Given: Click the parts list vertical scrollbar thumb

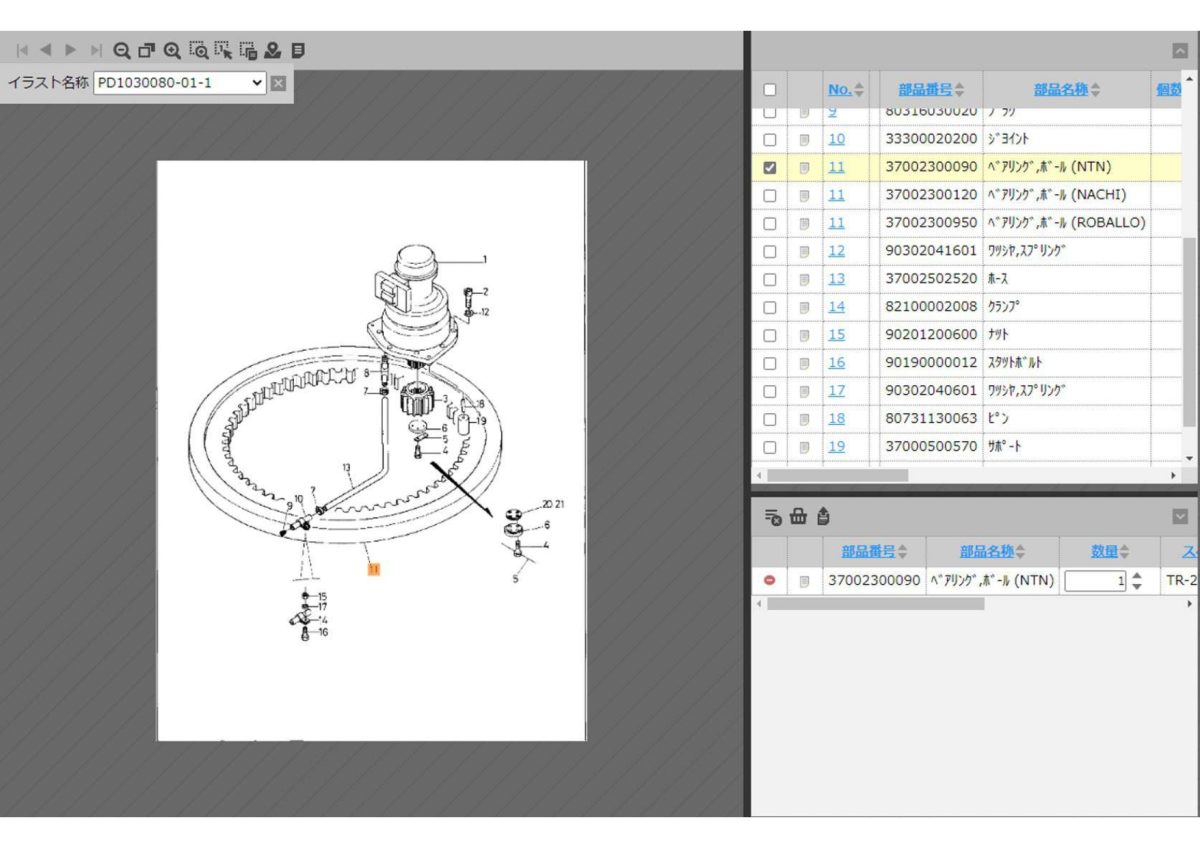Looking at the screenshot, I should click(x=1189, y=332).
